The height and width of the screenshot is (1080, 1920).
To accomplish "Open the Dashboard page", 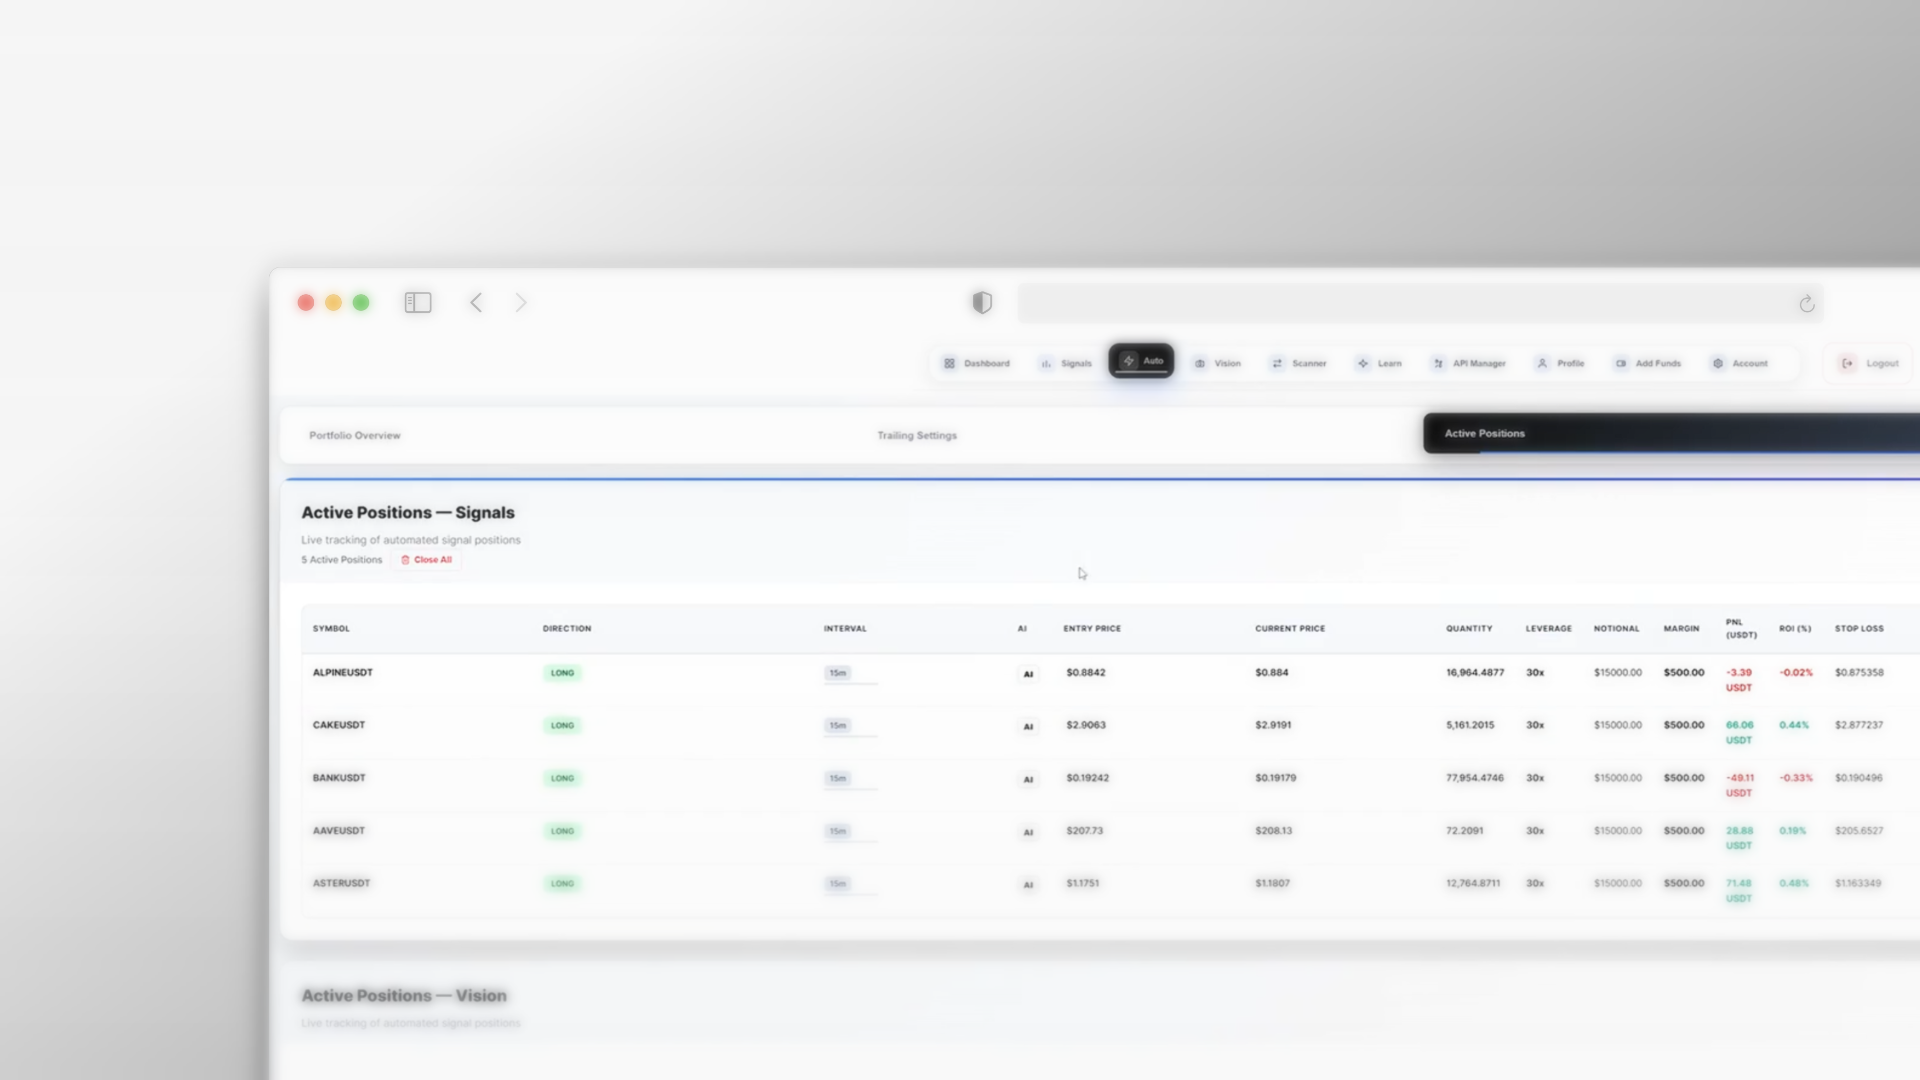I will [x=978, y=363].
